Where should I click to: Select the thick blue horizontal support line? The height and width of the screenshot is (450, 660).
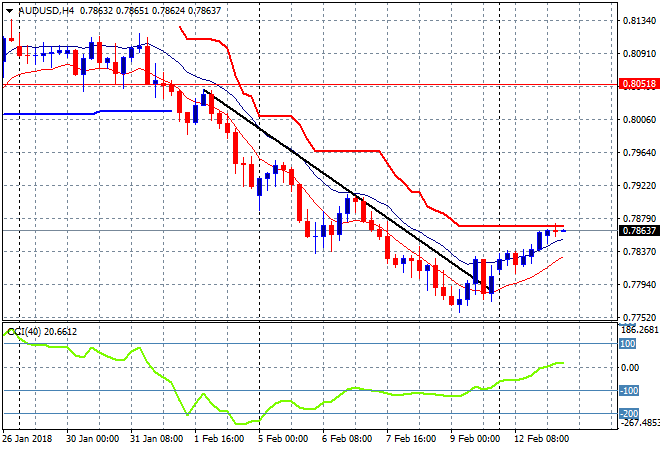(88, 112)
